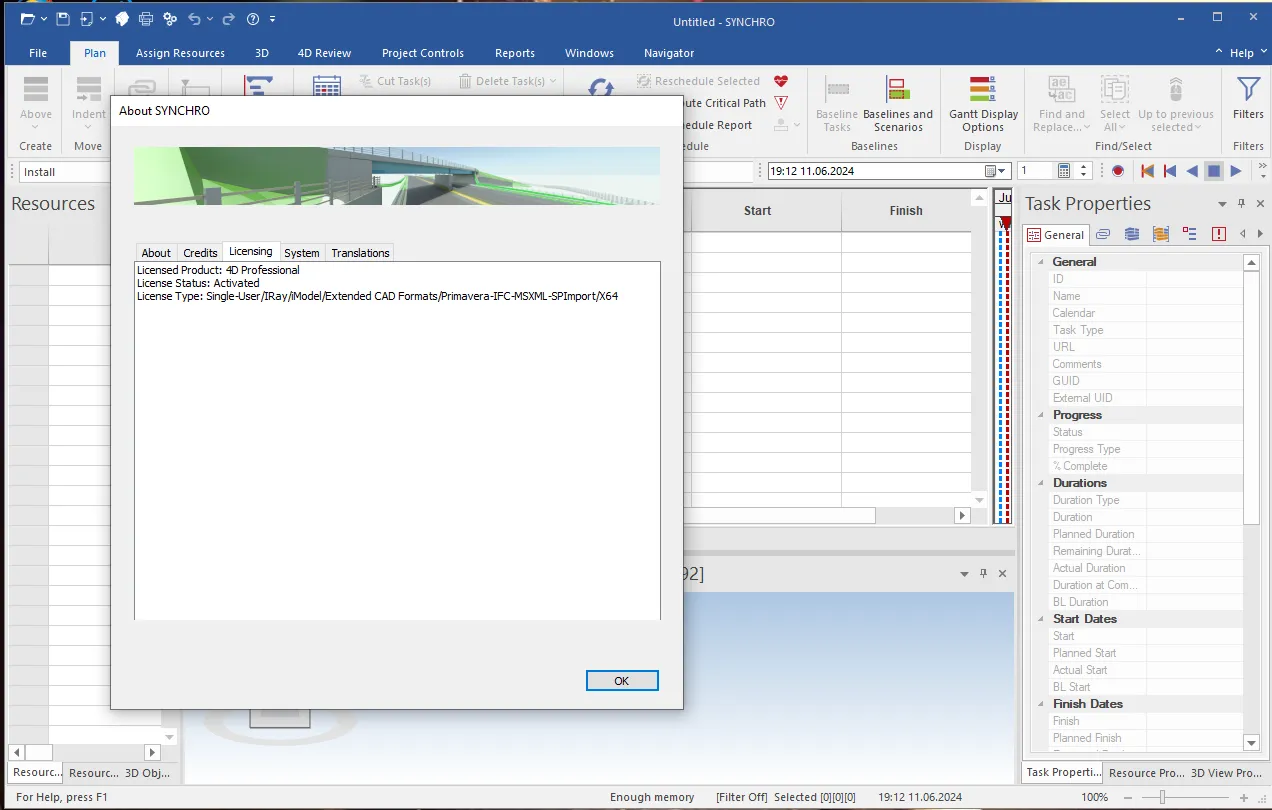Click the red exclamation icon tab in Task Properties

(x=1219, y=234)
